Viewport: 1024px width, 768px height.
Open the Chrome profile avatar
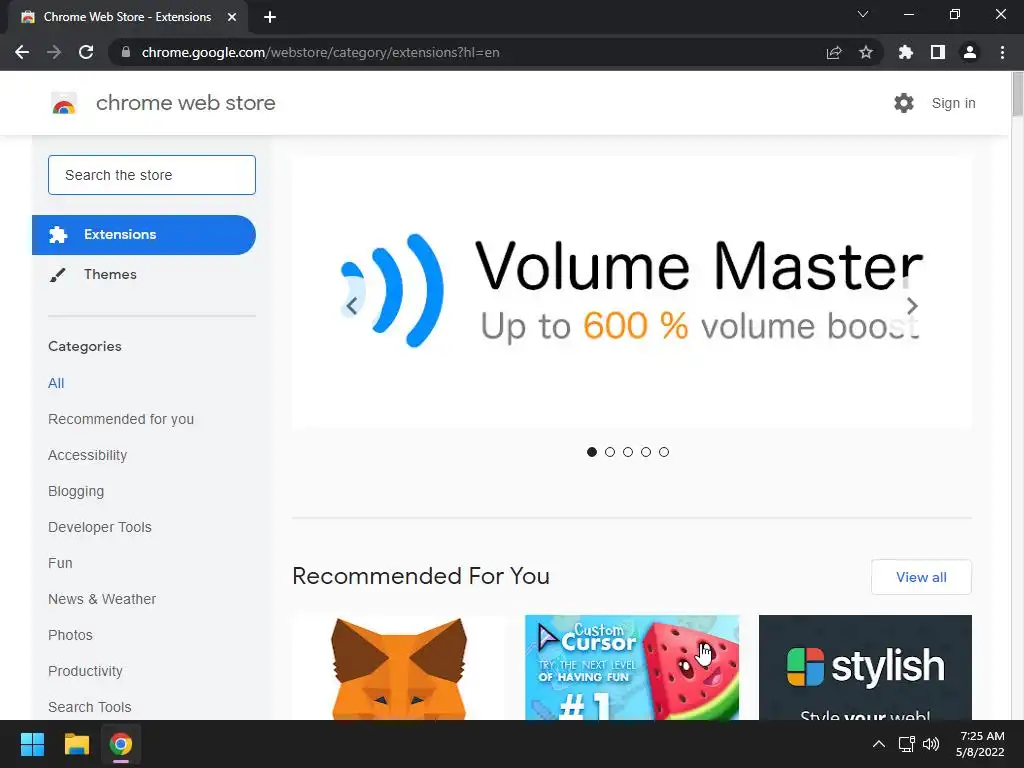[x=970, y=52]
